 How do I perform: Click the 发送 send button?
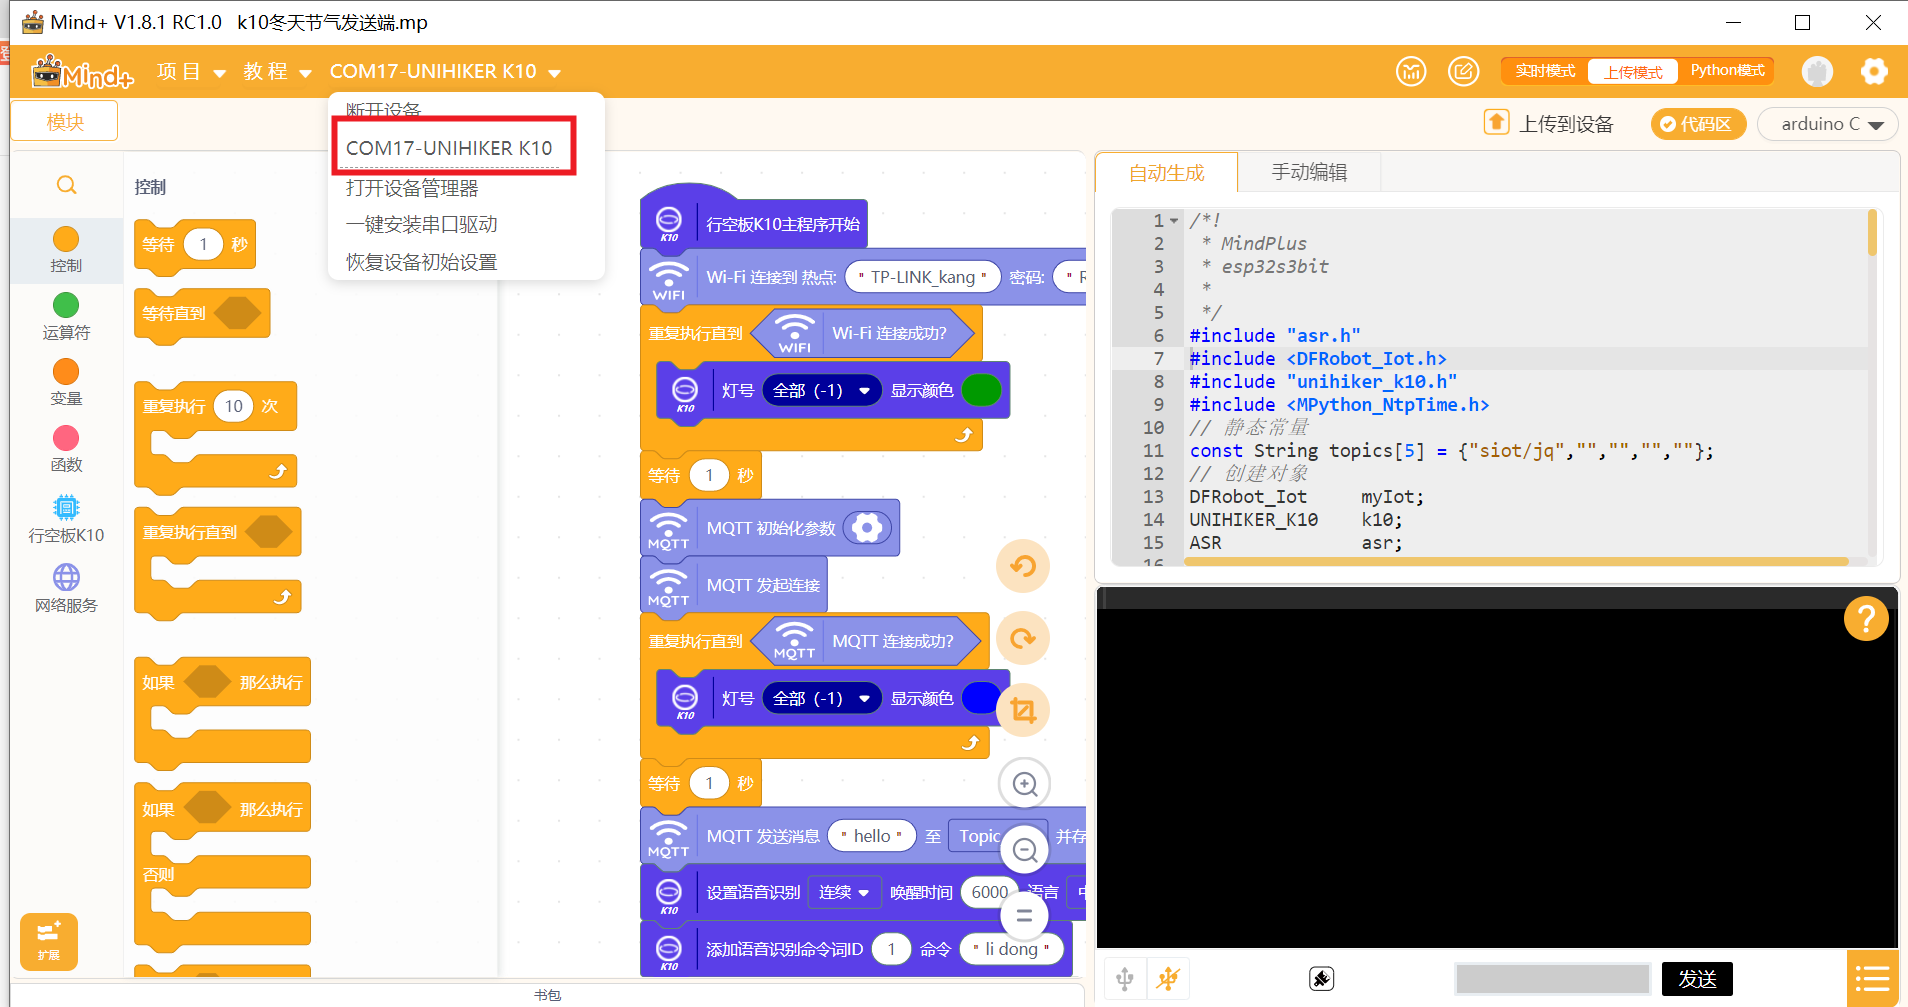coord(1697,979)
